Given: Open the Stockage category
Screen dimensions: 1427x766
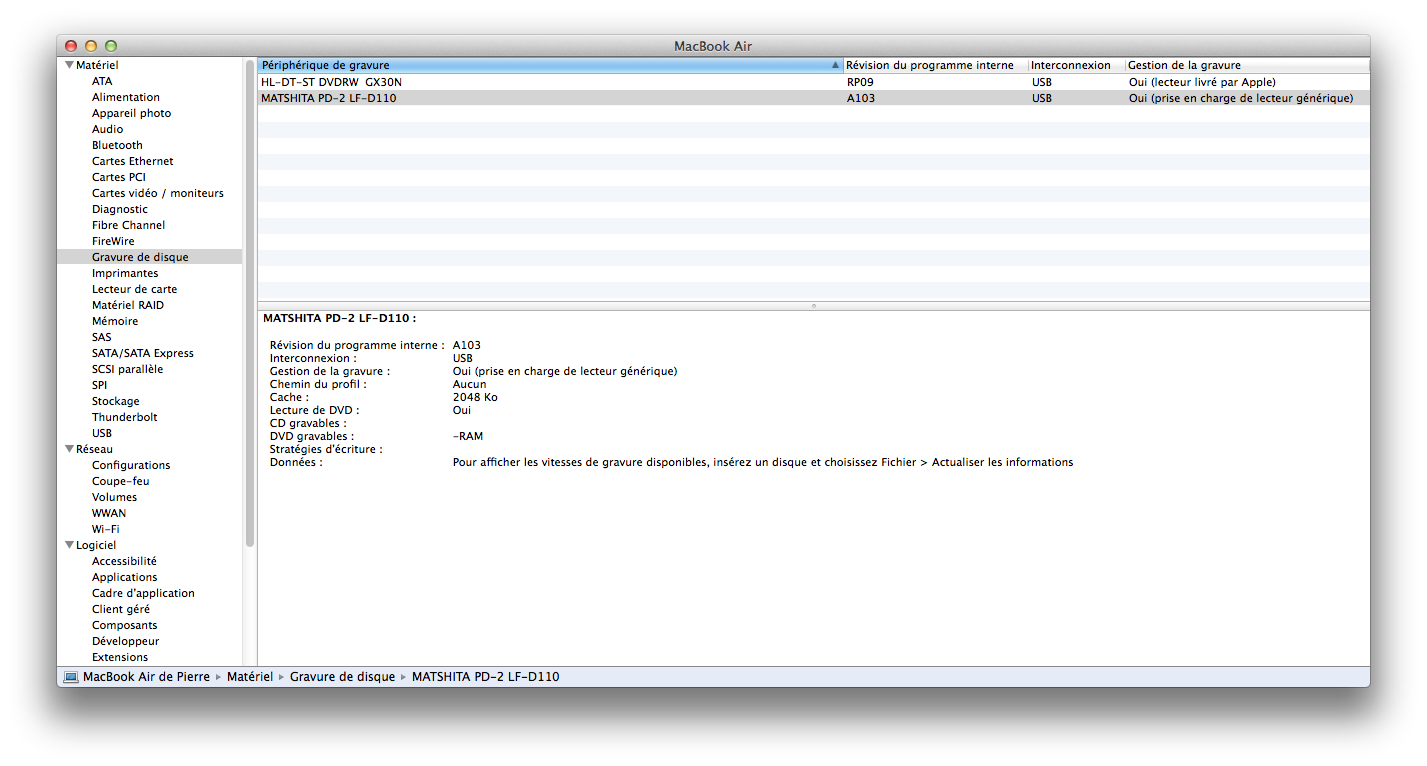Looking at the screenshot, I should pos(116,401).
